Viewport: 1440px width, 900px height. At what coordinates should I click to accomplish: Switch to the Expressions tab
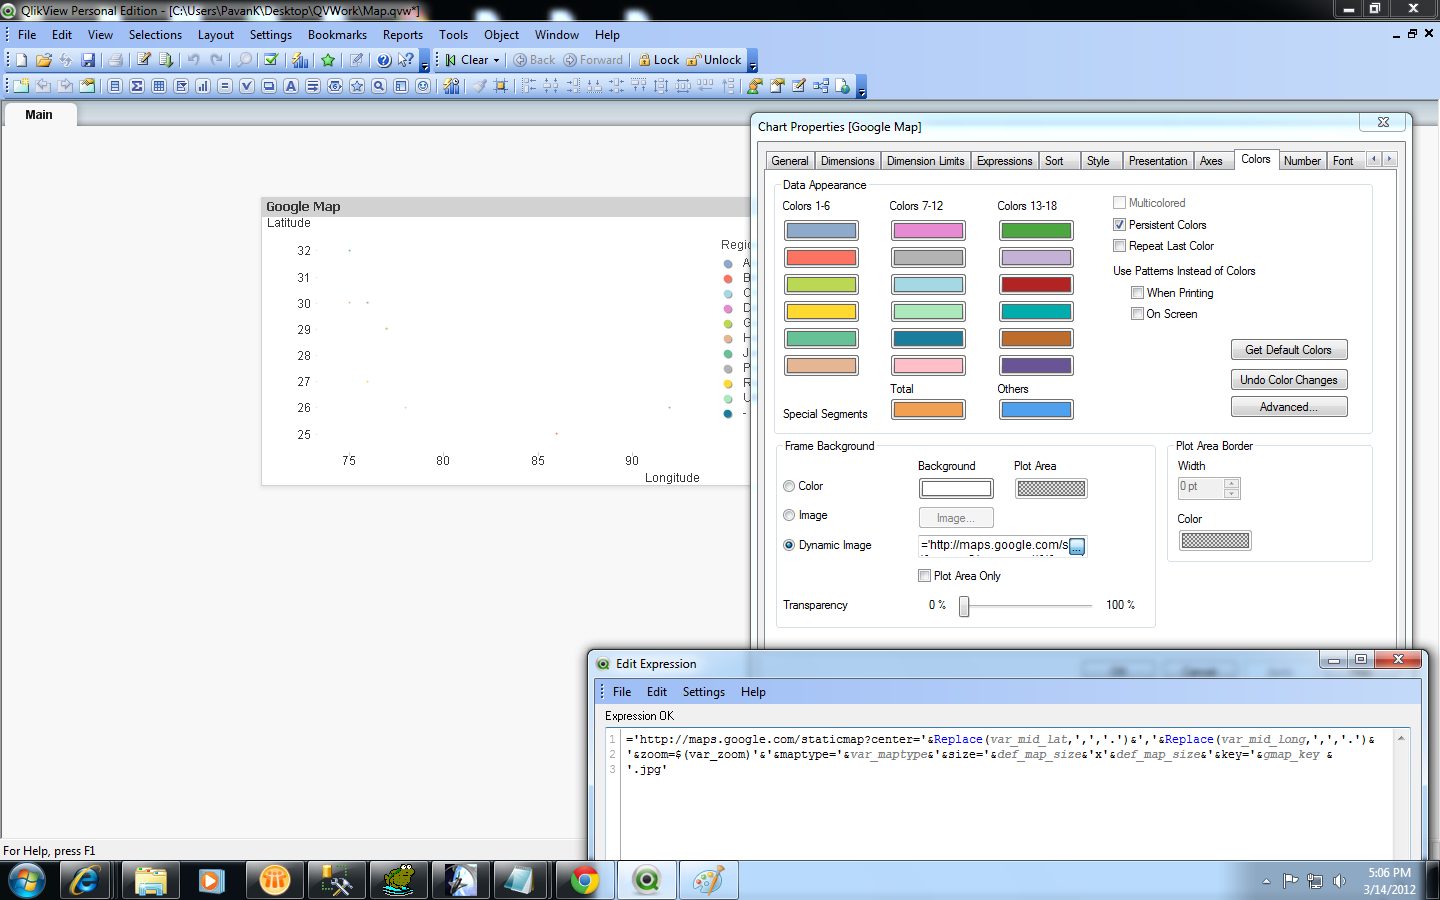pos(1004,161)
